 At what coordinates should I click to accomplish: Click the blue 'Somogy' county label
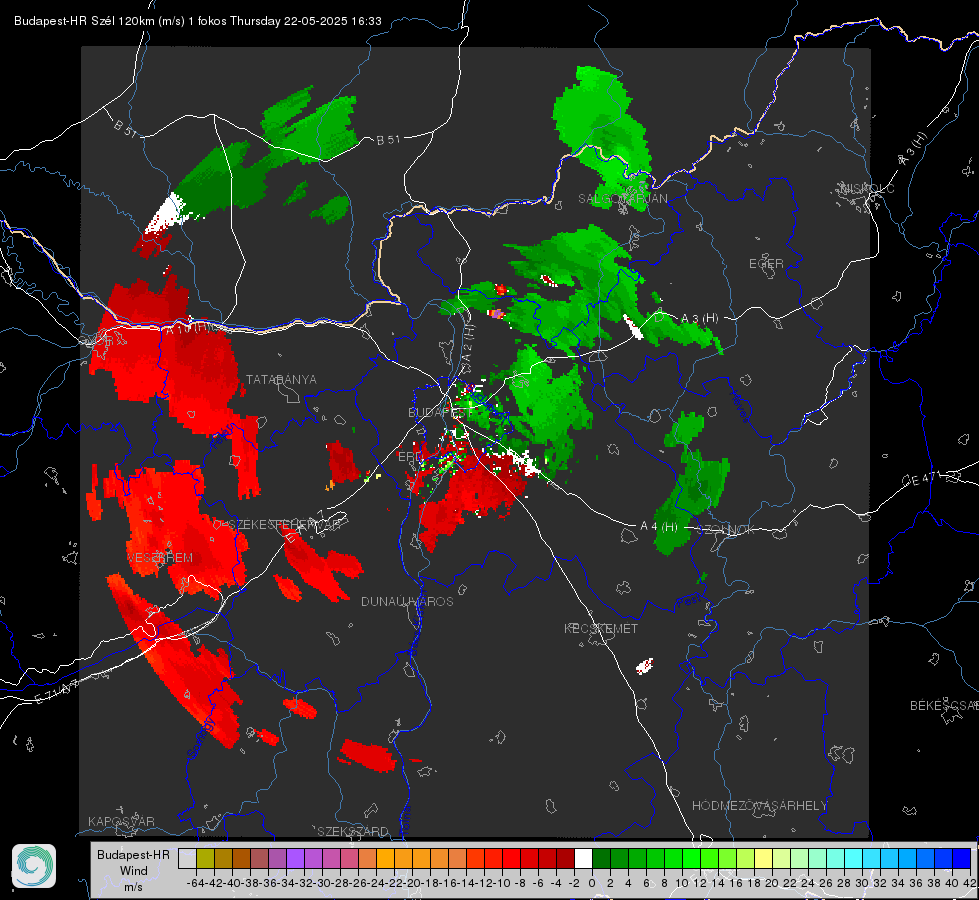(201, 738)
